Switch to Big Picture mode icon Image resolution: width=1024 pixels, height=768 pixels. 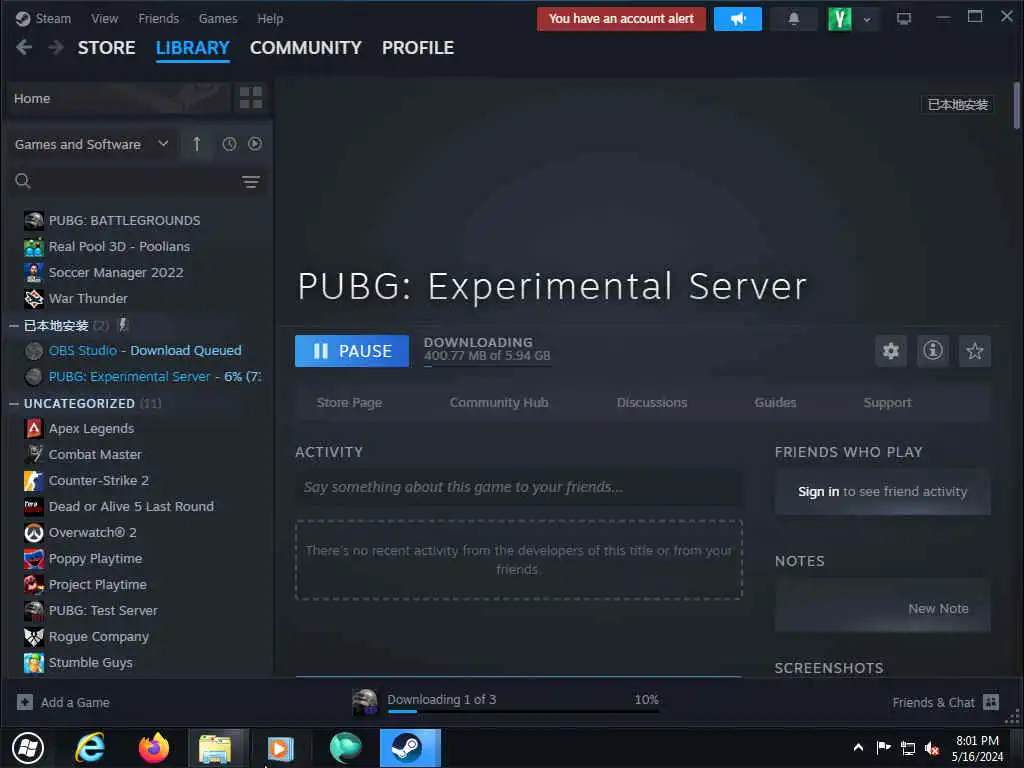pos(903,19)
